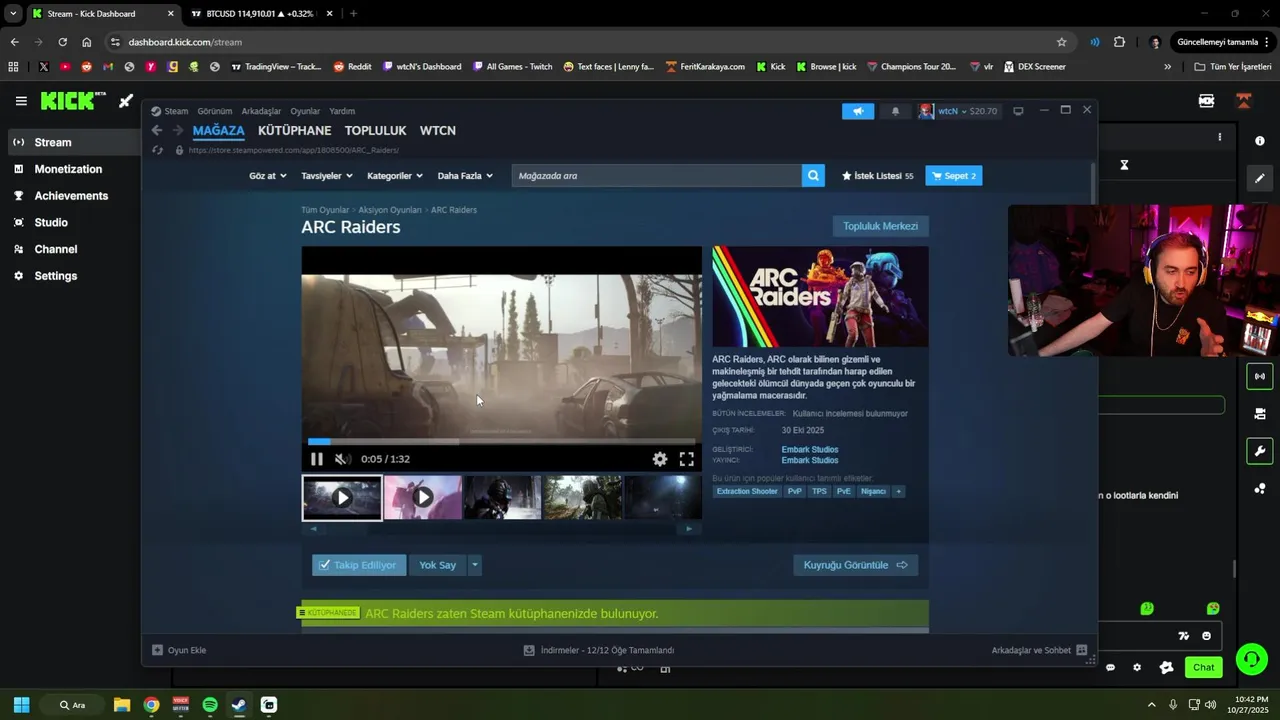The height and width of the screenshot is (720, 1280).
Task: Click the Aksiyon Oyunları breadcrumb link
Action: (x=390, y=210)
